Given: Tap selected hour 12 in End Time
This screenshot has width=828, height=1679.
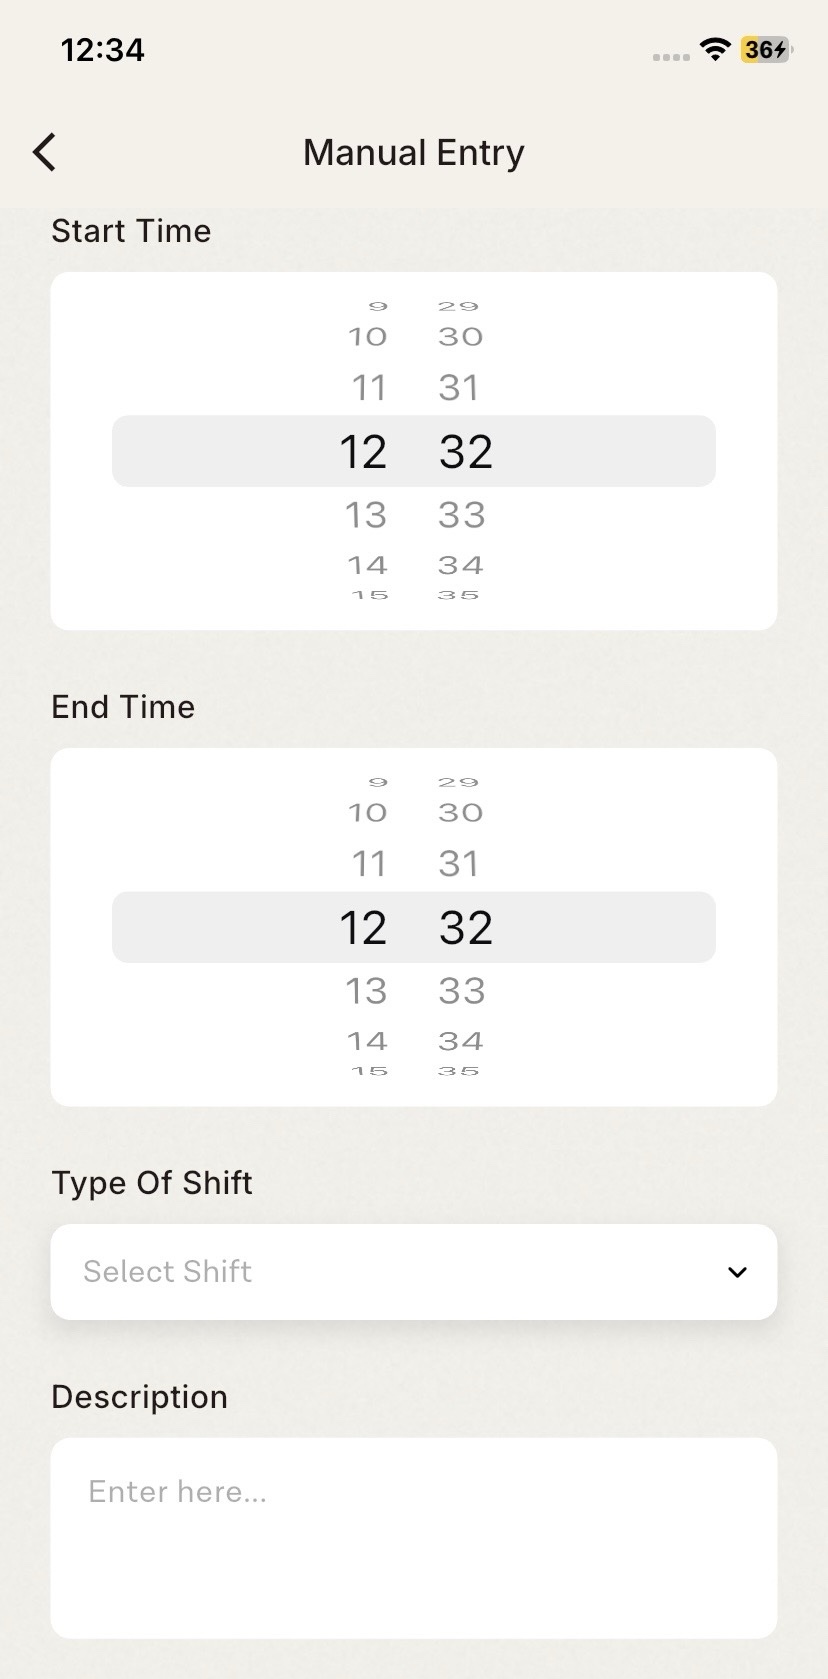Looking at the screenshot, I should point(363,928).
